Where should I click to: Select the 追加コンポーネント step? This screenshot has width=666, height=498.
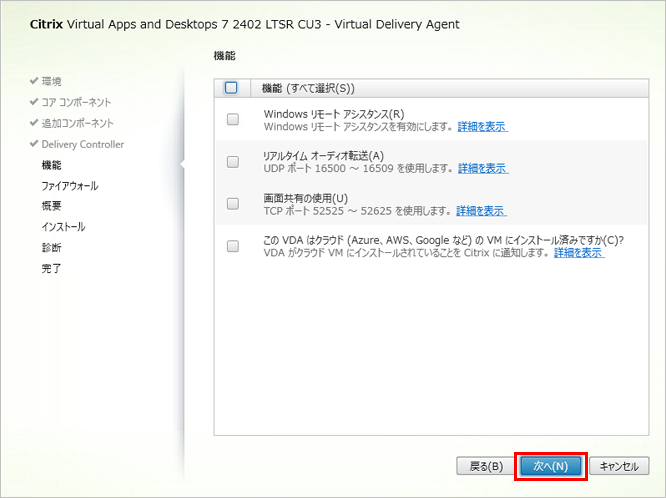pyautogui.click(x=77, y=123)
